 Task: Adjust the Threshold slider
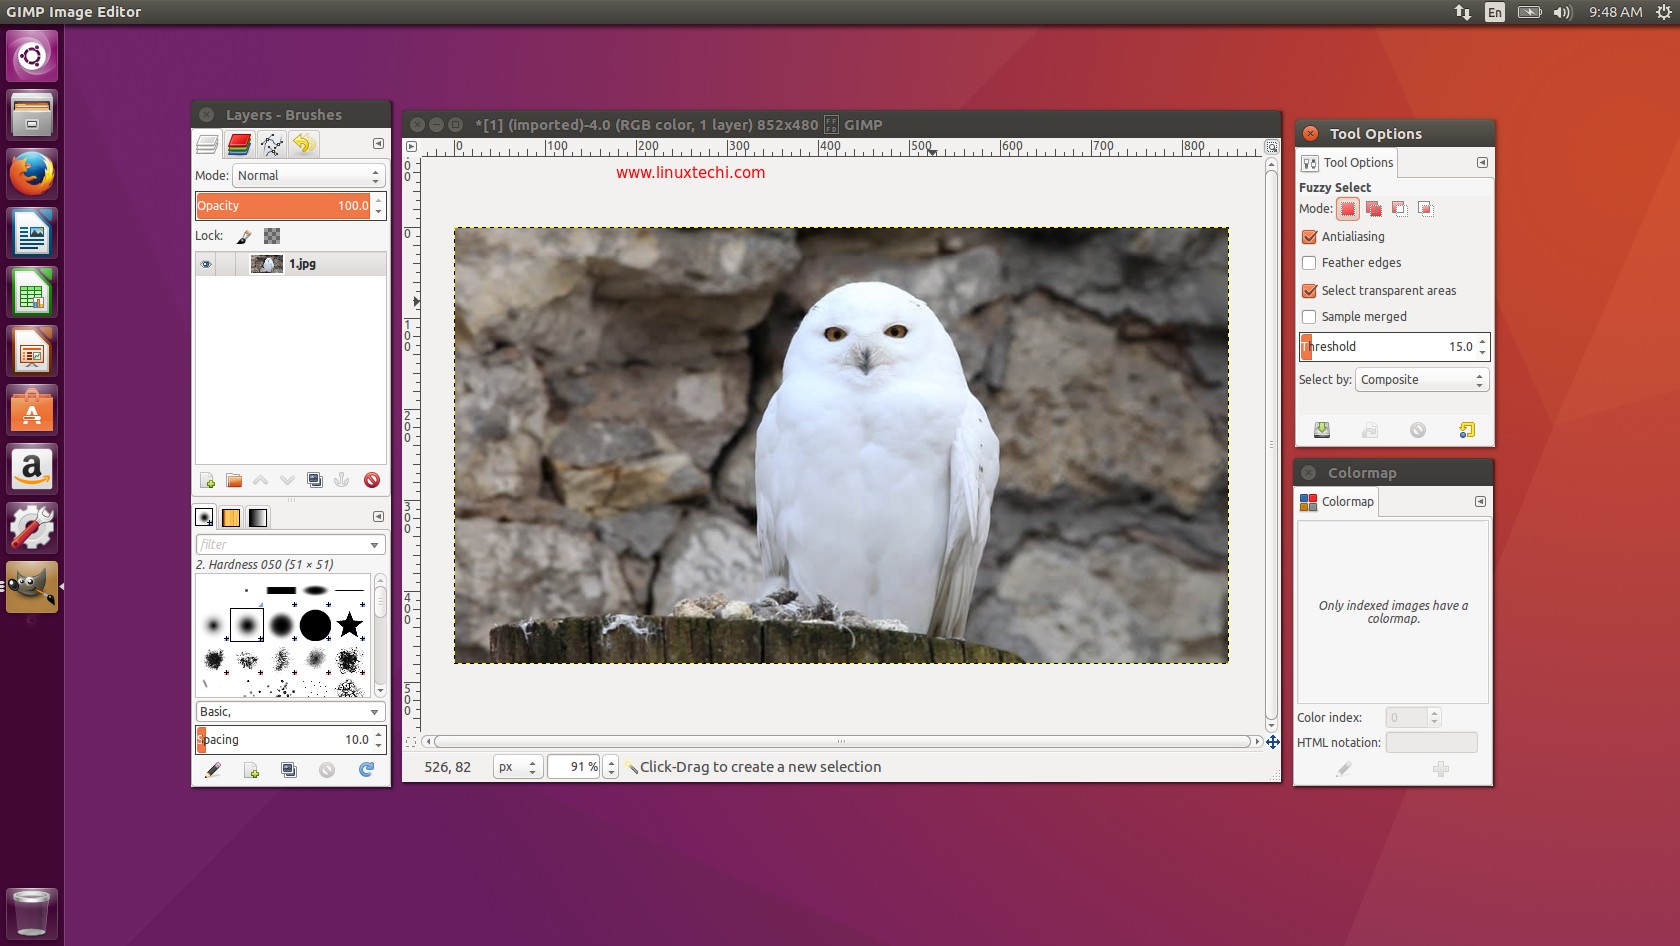[x=1387, y=347]
